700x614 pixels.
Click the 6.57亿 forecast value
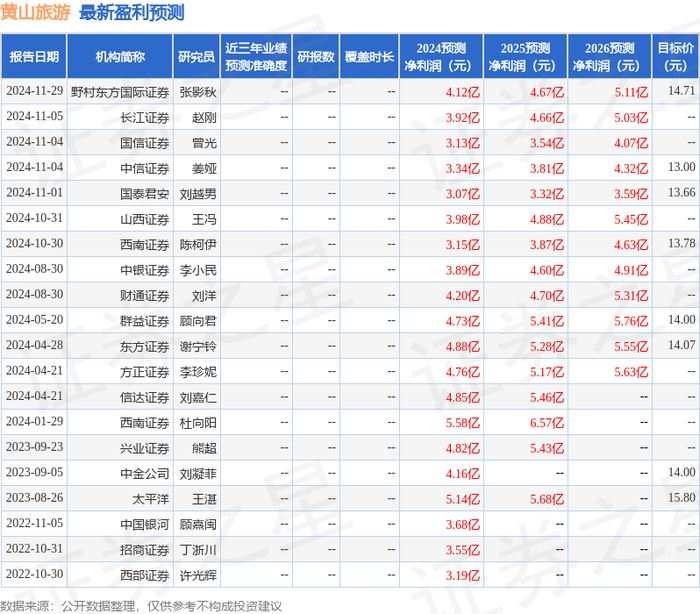click(x=547, y=423)
